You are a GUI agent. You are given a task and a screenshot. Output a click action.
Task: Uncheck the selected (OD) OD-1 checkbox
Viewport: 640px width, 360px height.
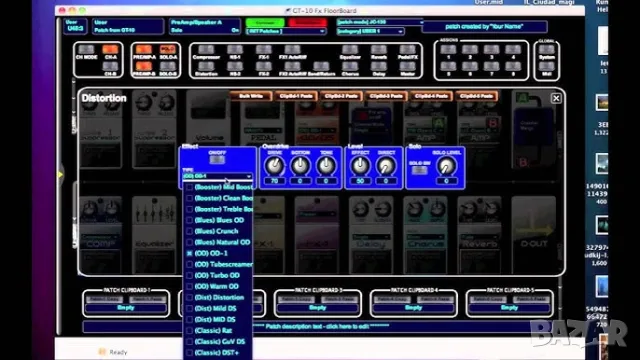[x=189, y=253]
